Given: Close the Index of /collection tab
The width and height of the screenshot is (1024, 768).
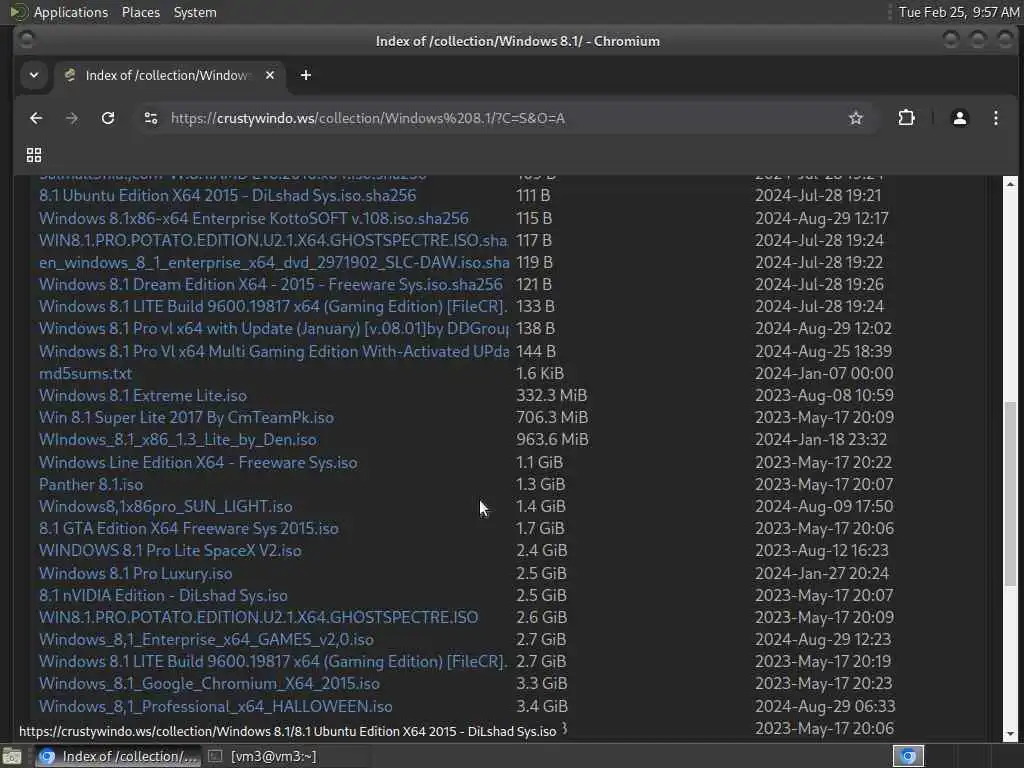Looking at the screenshot, I should [x=270, y=75].
